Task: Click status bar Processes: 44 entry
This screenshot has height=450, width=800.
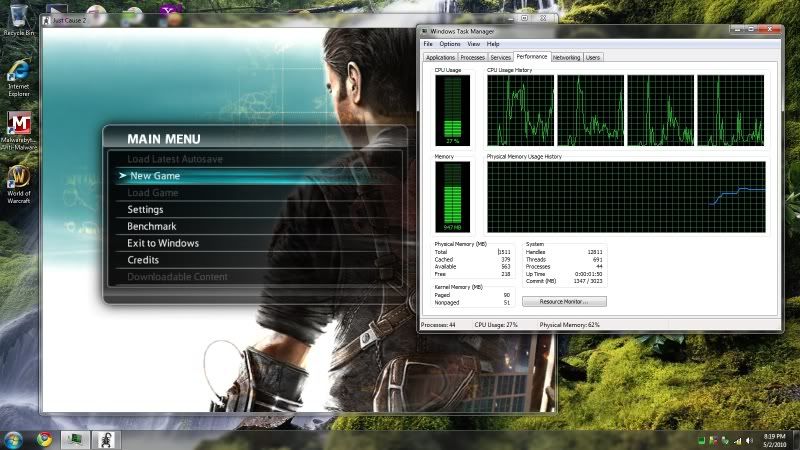Action: pos(438,324)
